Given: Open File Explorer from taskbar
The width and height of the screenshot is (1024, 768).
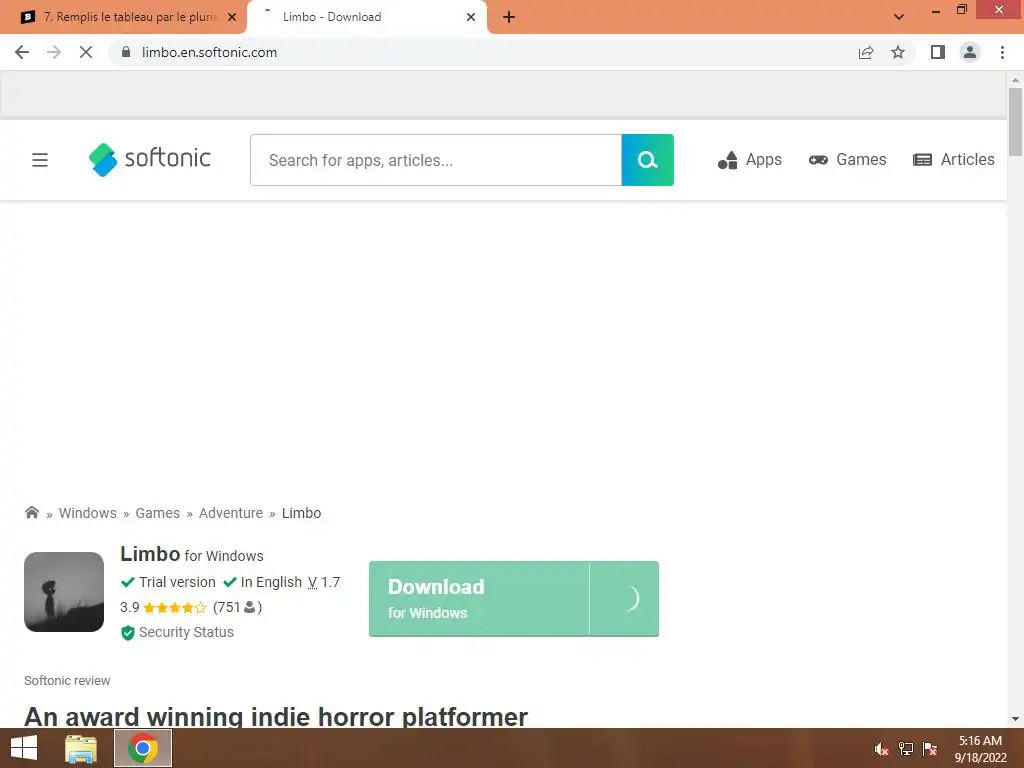Looking at the screenshot, I should (81, 748).
